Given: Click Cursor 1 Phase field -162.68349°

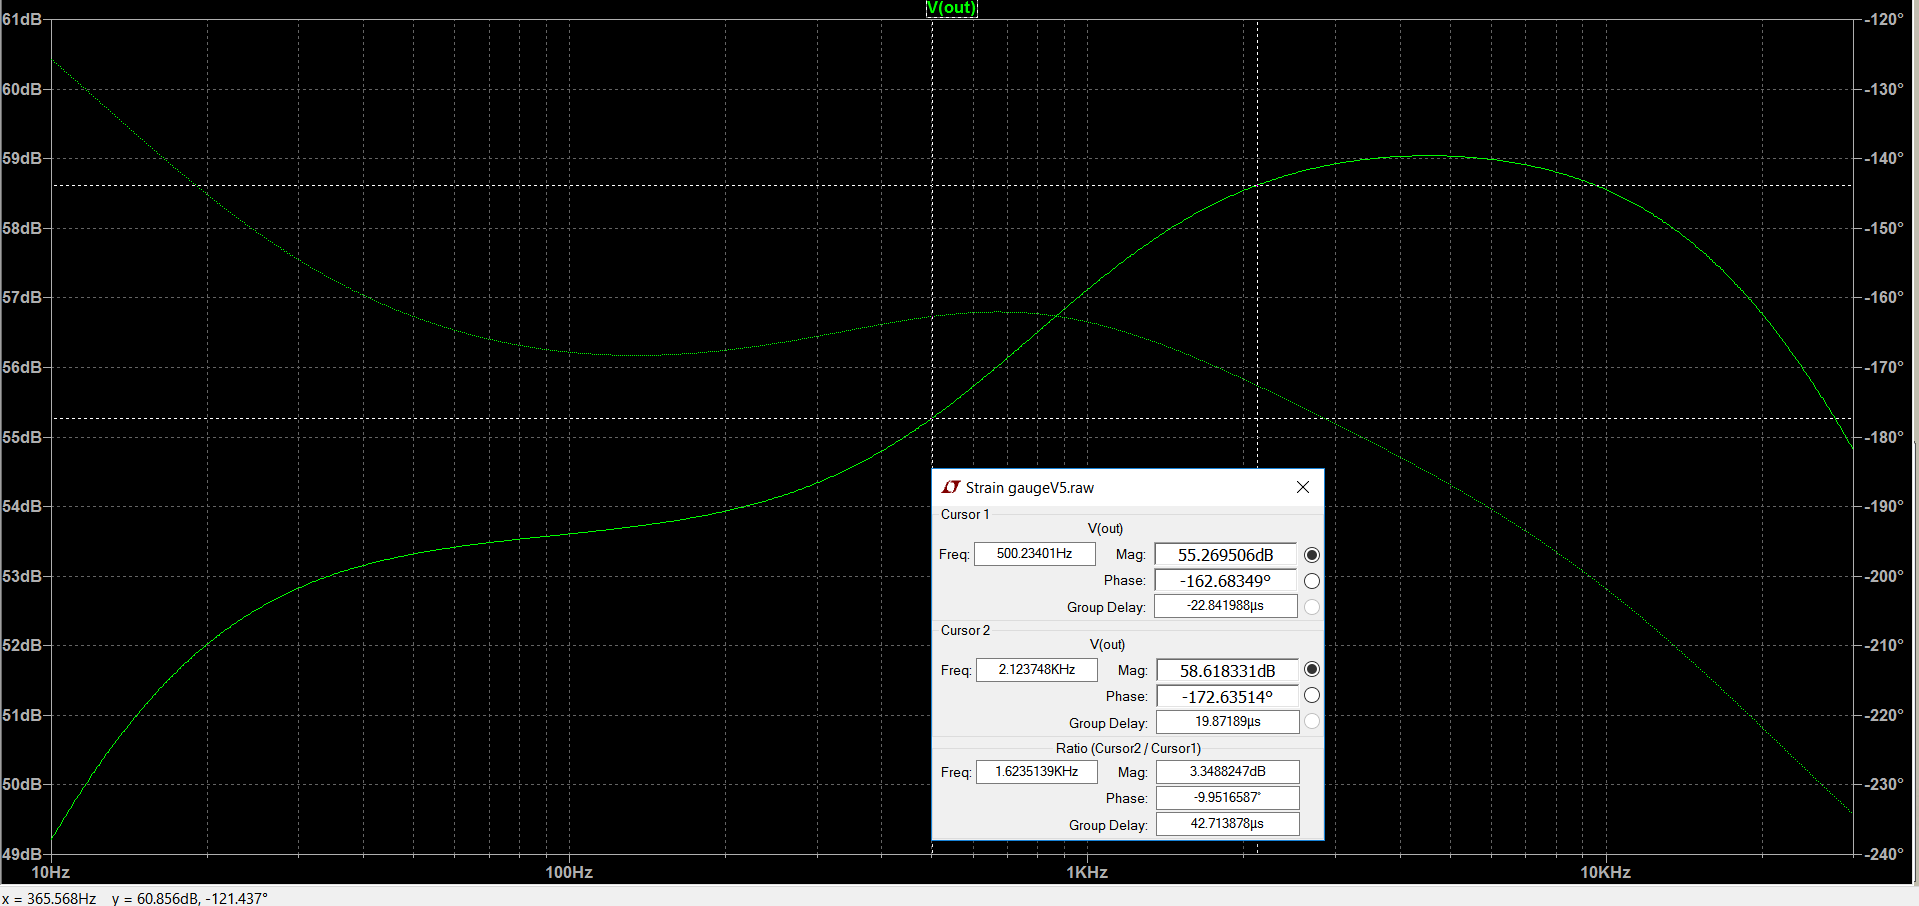Looking at the screenshot, I should [x=1226, y=581].
